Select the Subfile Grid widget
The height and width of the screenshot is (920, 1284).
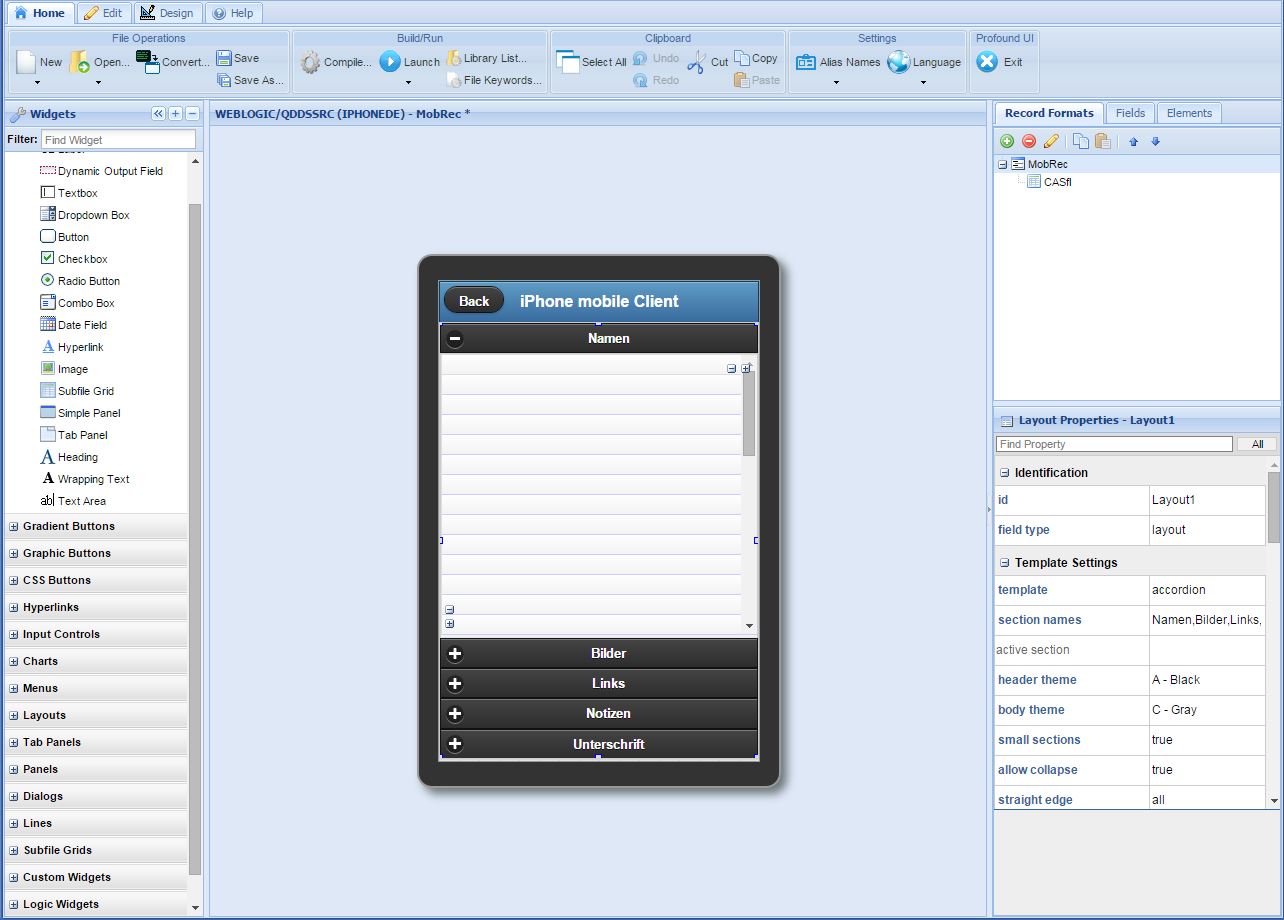77,391
